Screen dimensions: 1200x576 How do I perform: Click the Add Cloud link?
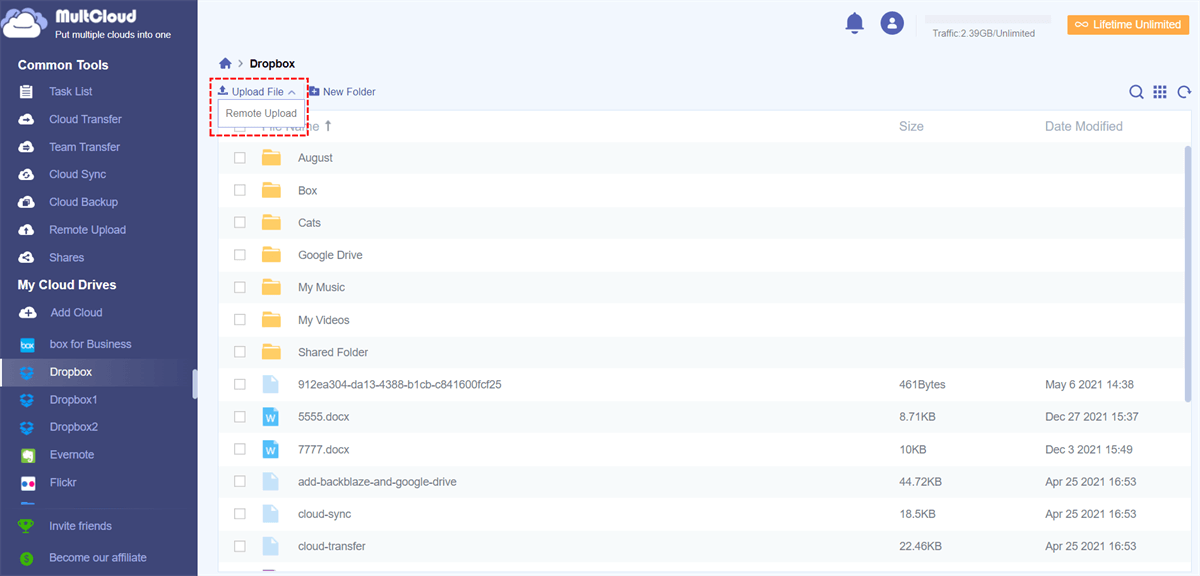coord(76,313)
